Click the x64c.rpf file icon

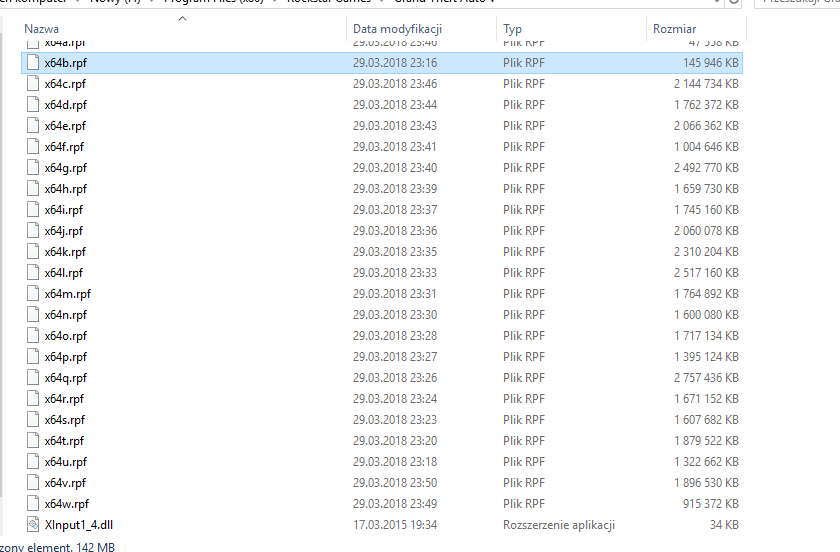click(x=33, y=84)
